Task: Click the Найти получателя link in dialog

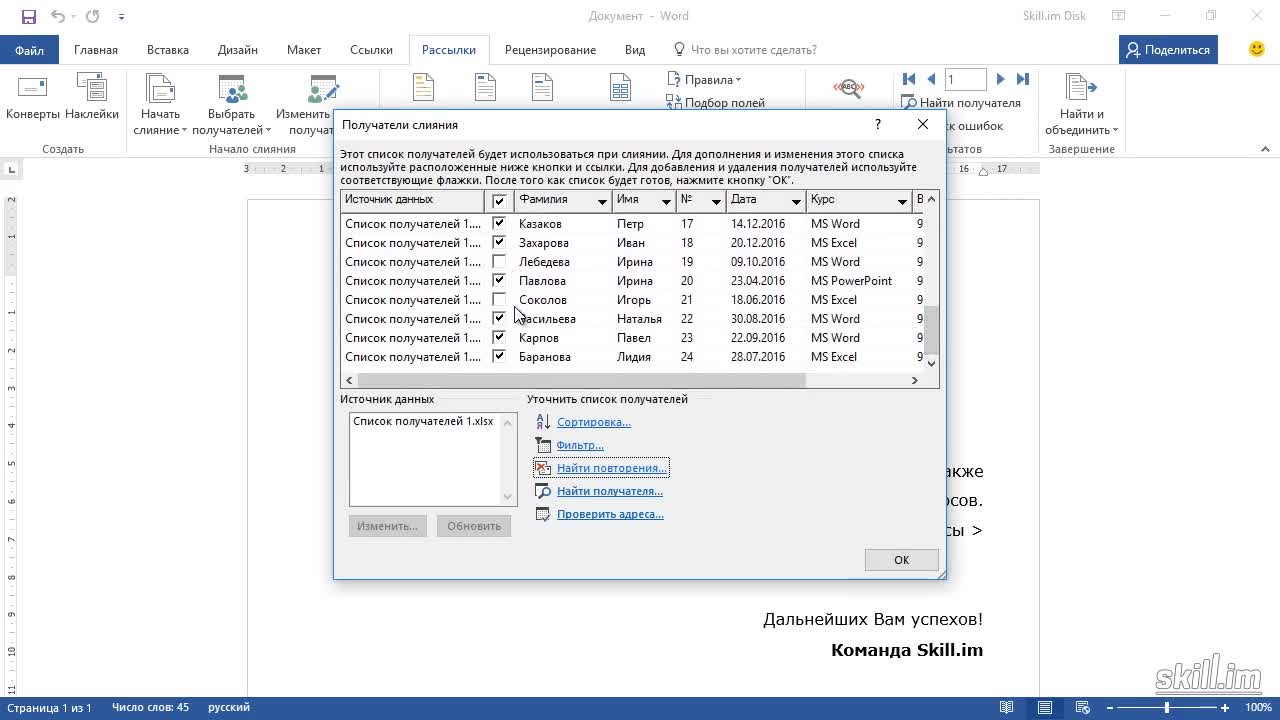Action: pyautogui.click(x=610, y=491)
